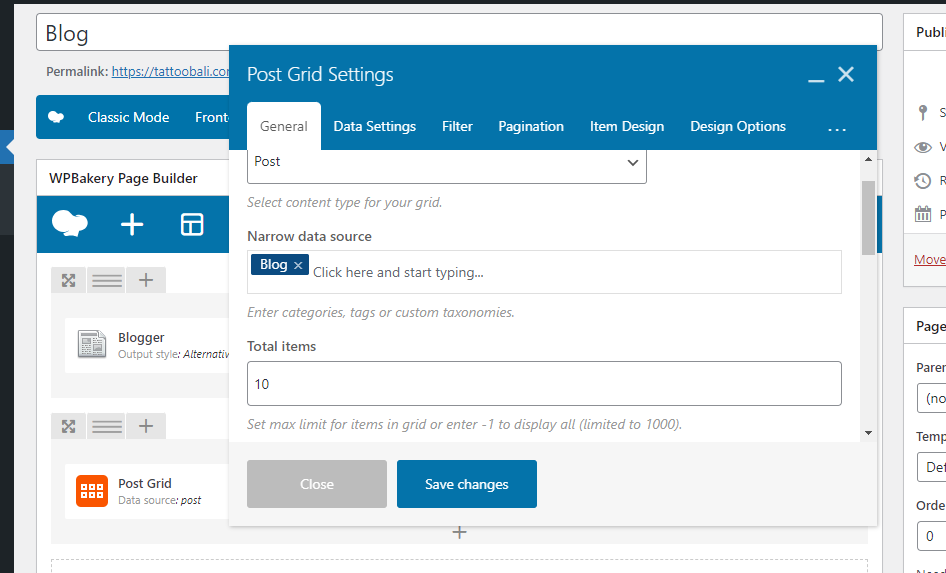The image size is (946, 573).
Task: Open the permalink URL
Action: click(x=171, y=71)
